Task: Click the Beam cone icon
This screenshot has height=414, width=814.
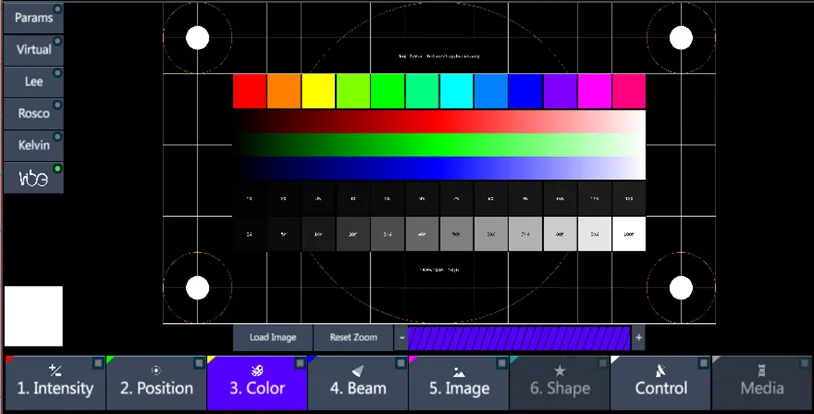Action: point(358,370)
